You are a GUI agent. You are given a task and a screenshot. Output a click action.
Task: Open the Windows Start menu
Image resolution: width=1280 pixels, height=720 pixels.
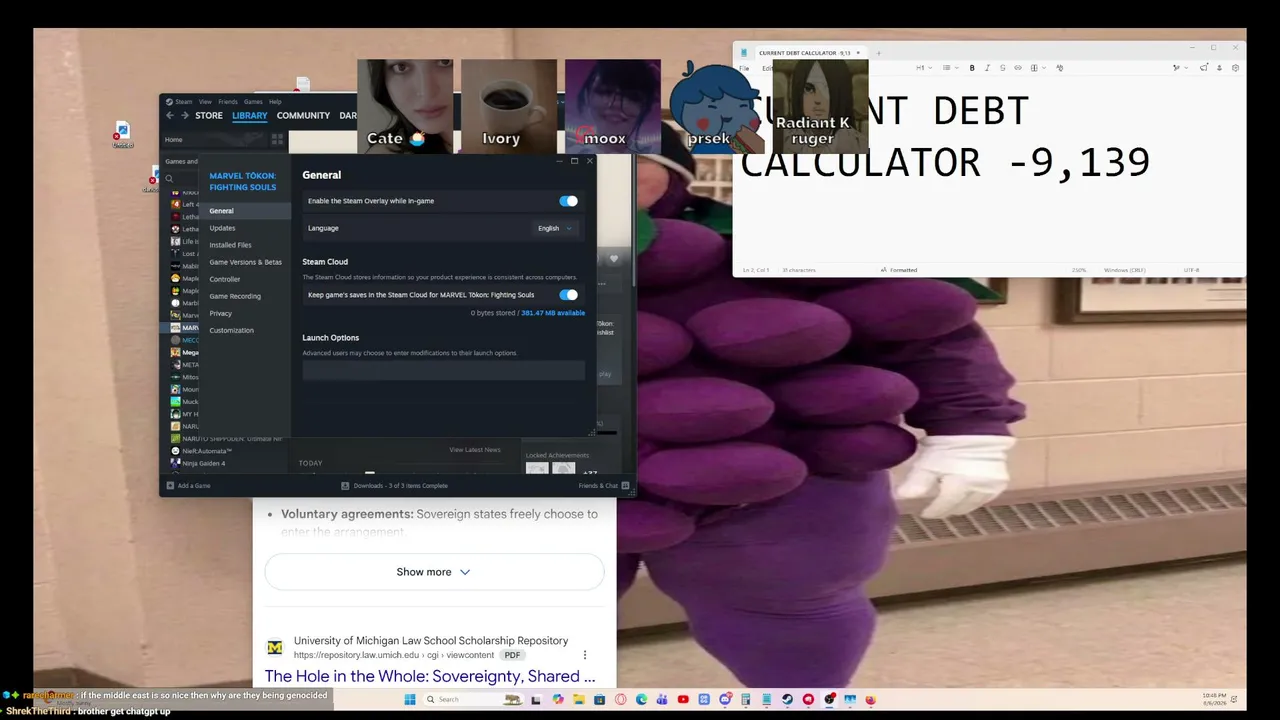point(409,699)
